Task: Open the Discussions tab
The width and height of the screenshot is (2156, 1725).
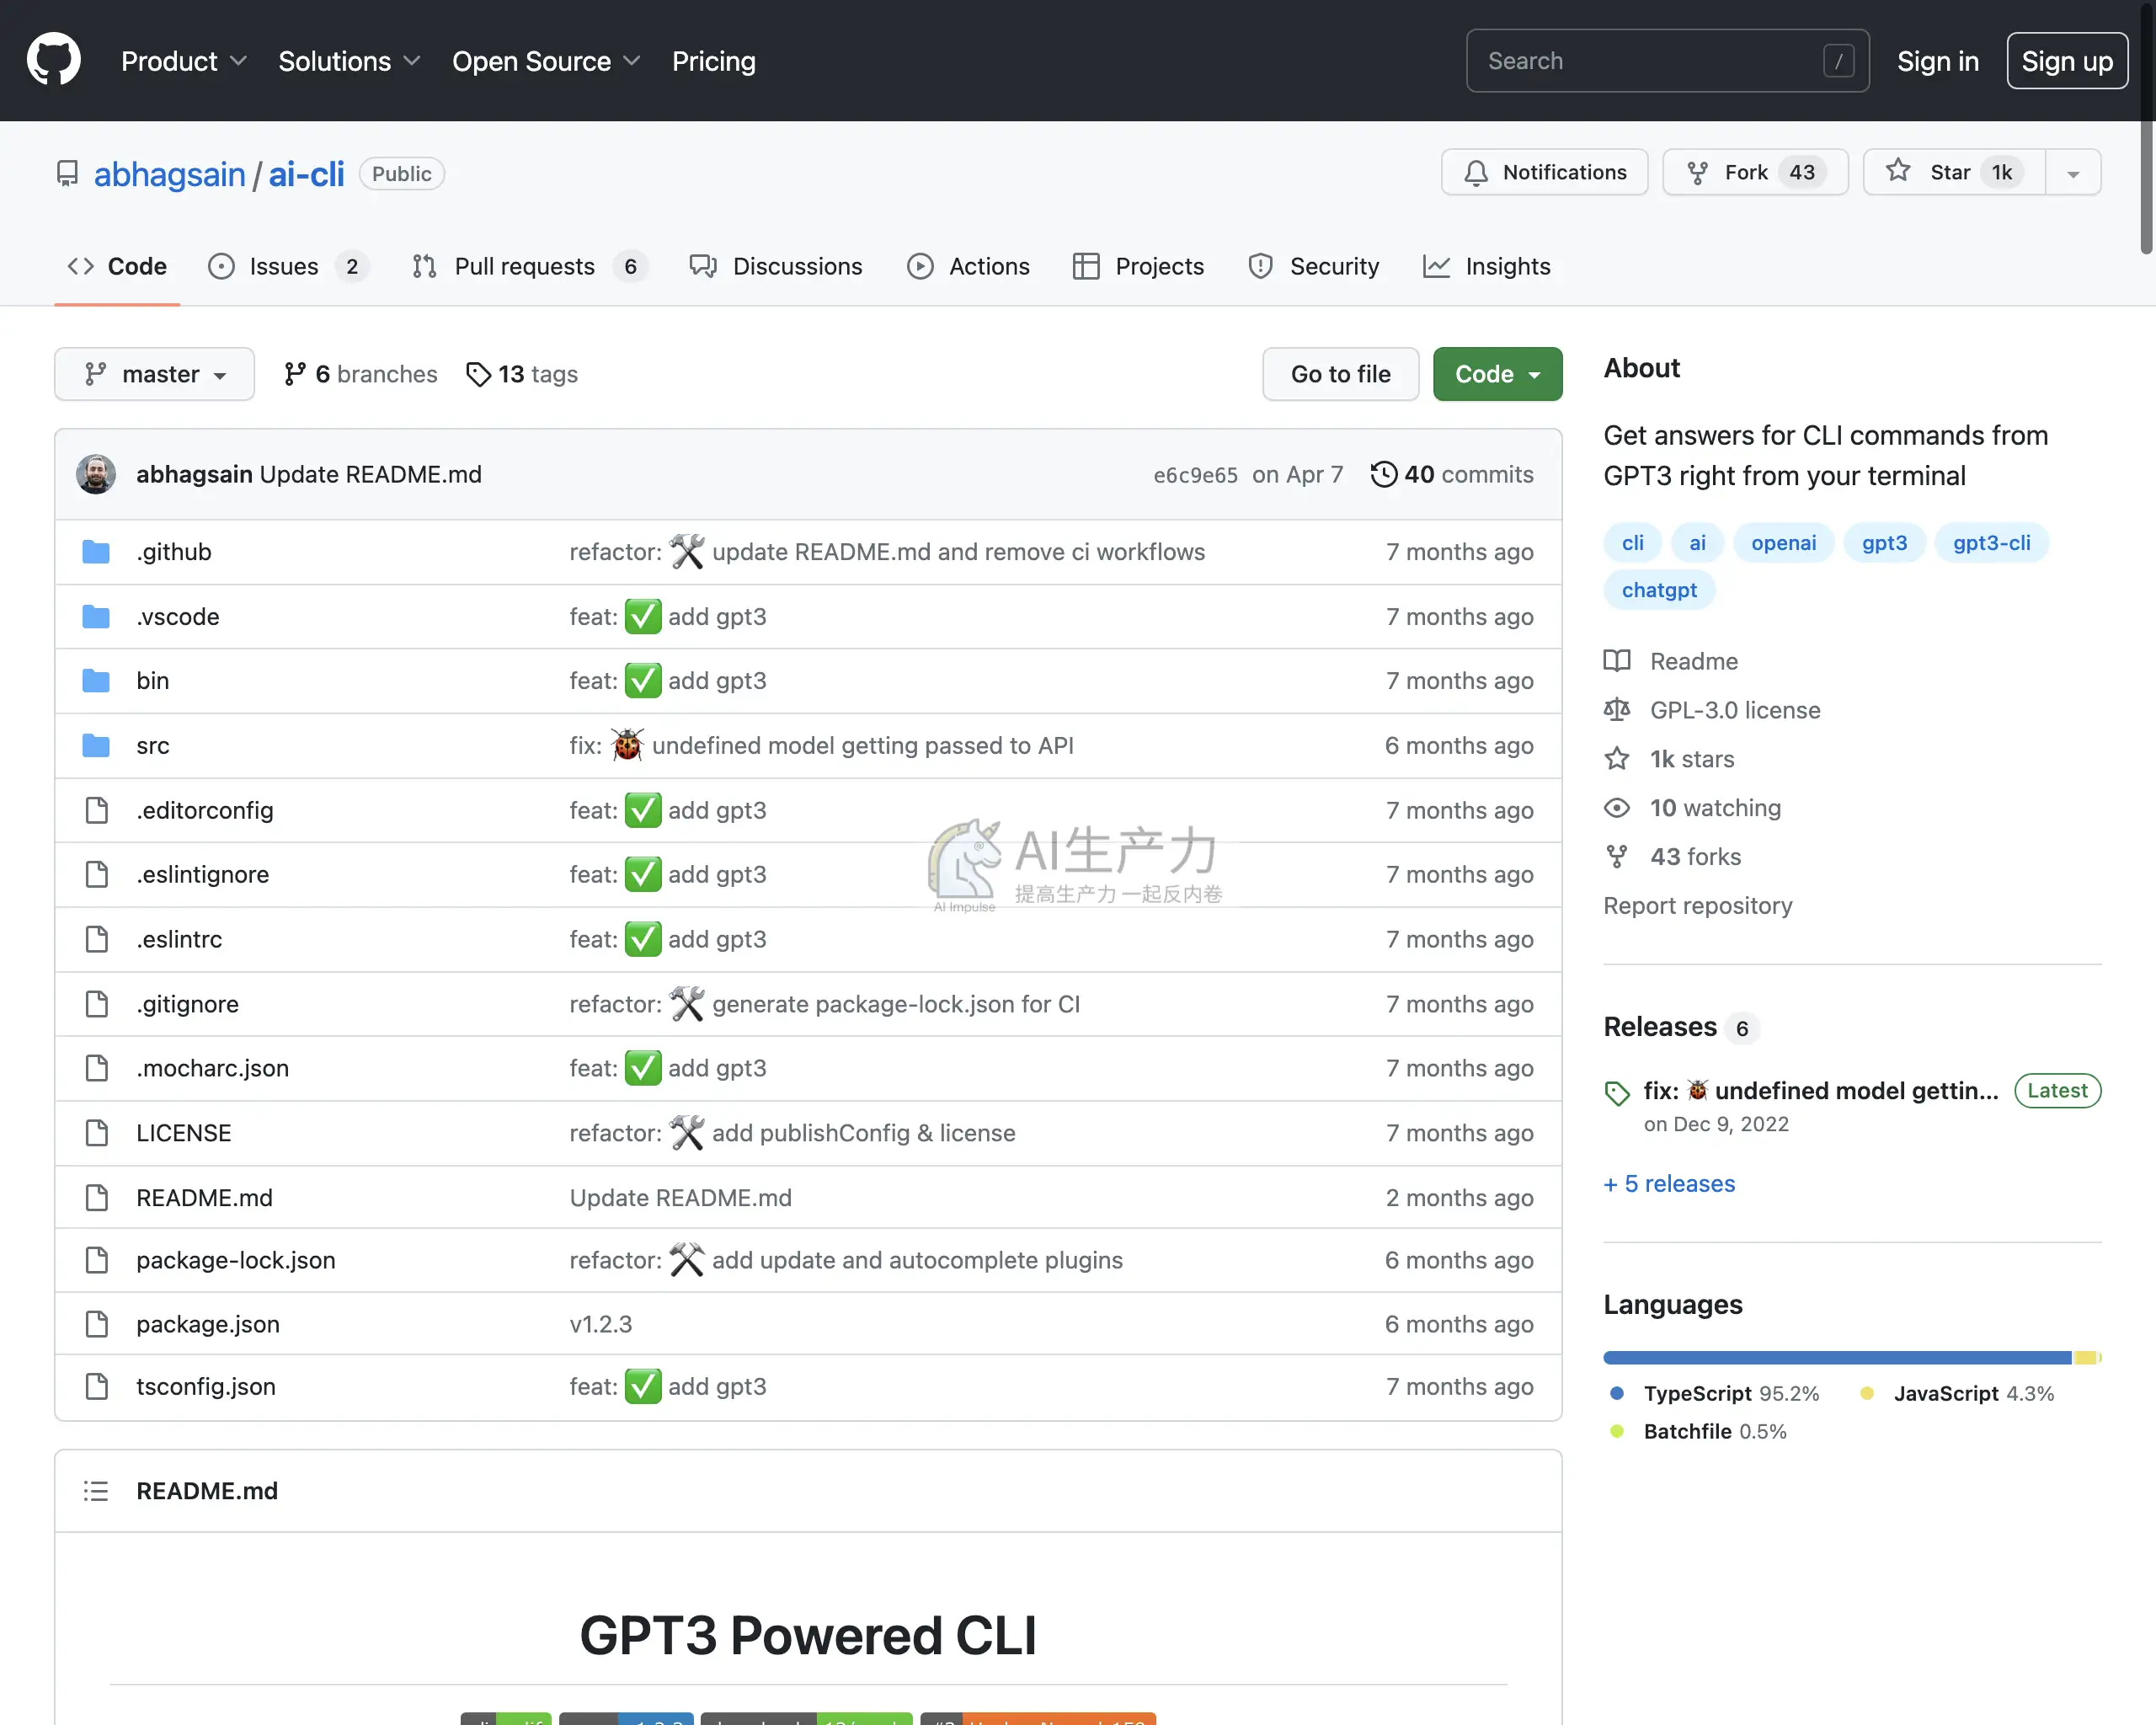Action: [776, 267]
